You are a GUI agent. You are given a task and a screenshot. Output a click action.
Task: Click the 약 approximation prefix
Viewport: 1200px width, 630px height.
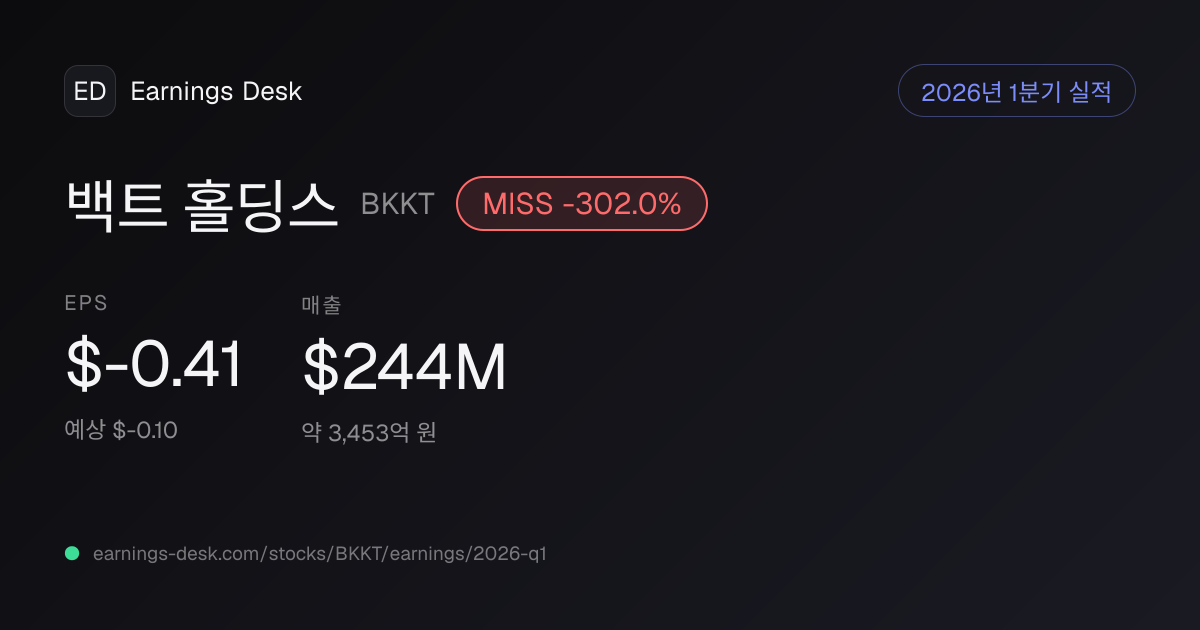(312, 433)
